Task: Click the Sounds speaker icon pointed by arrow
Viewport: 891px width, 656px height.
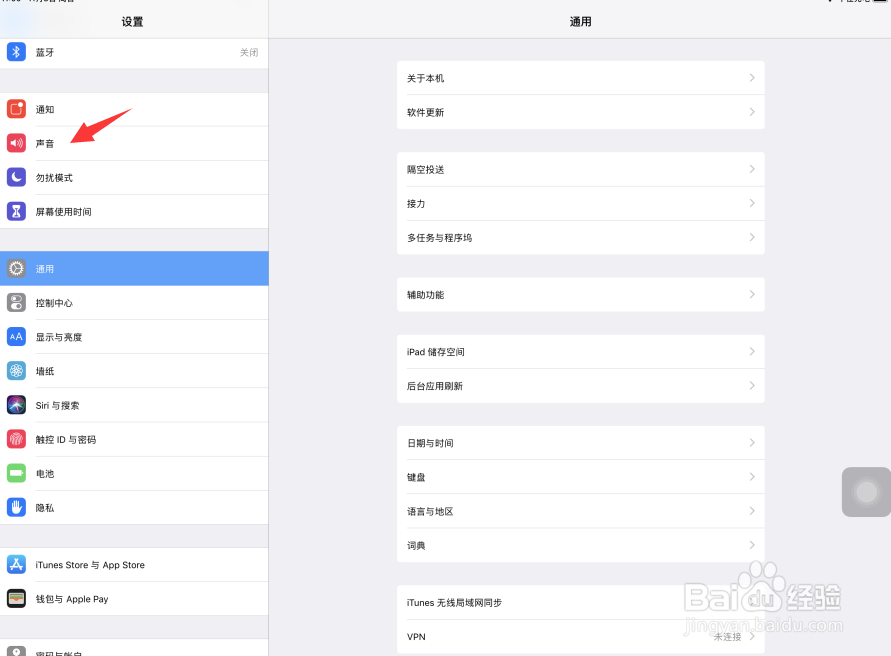Action: [x=16, y=143]
